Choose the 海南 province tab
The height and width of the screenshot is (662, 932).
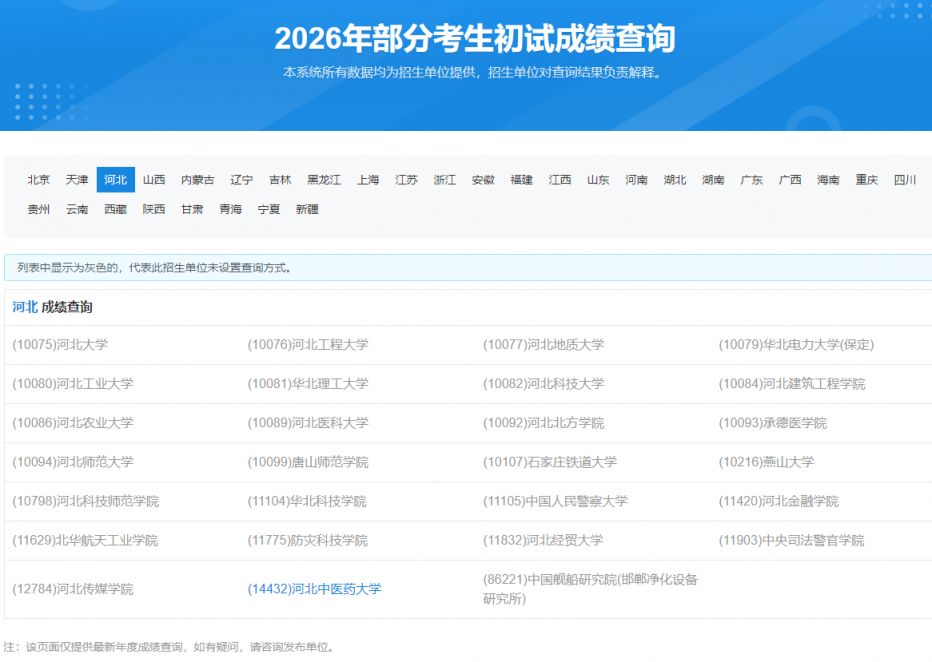pos(828,179)
